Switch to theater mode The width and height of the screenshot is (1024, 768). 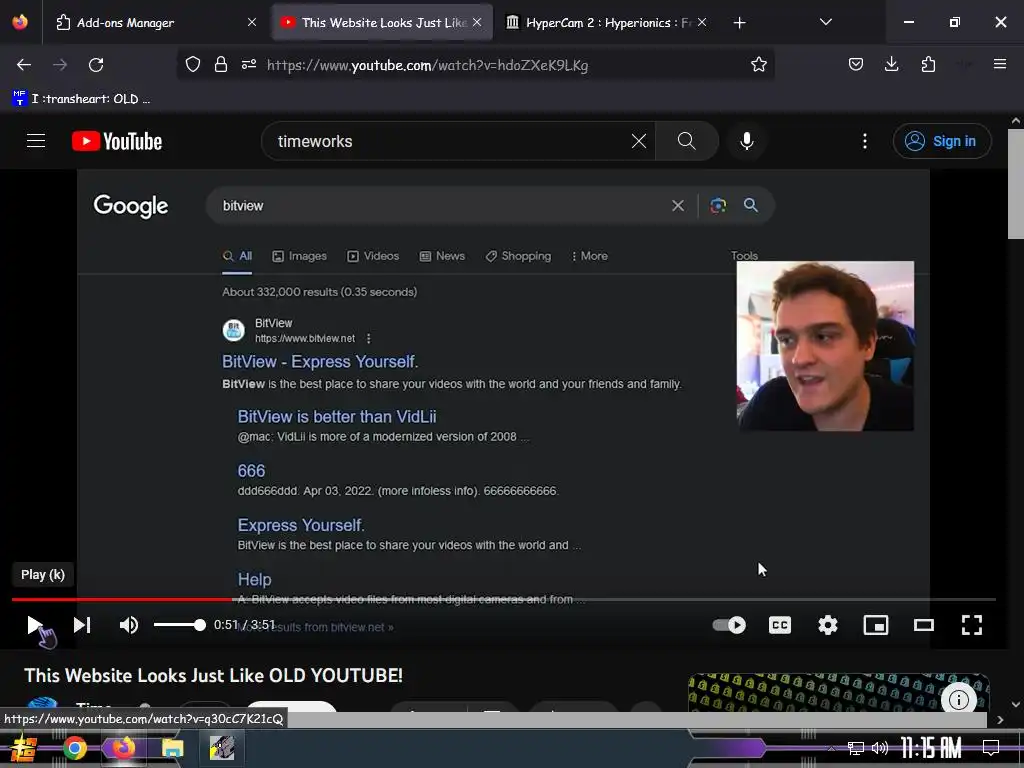(x=923, y=625)
